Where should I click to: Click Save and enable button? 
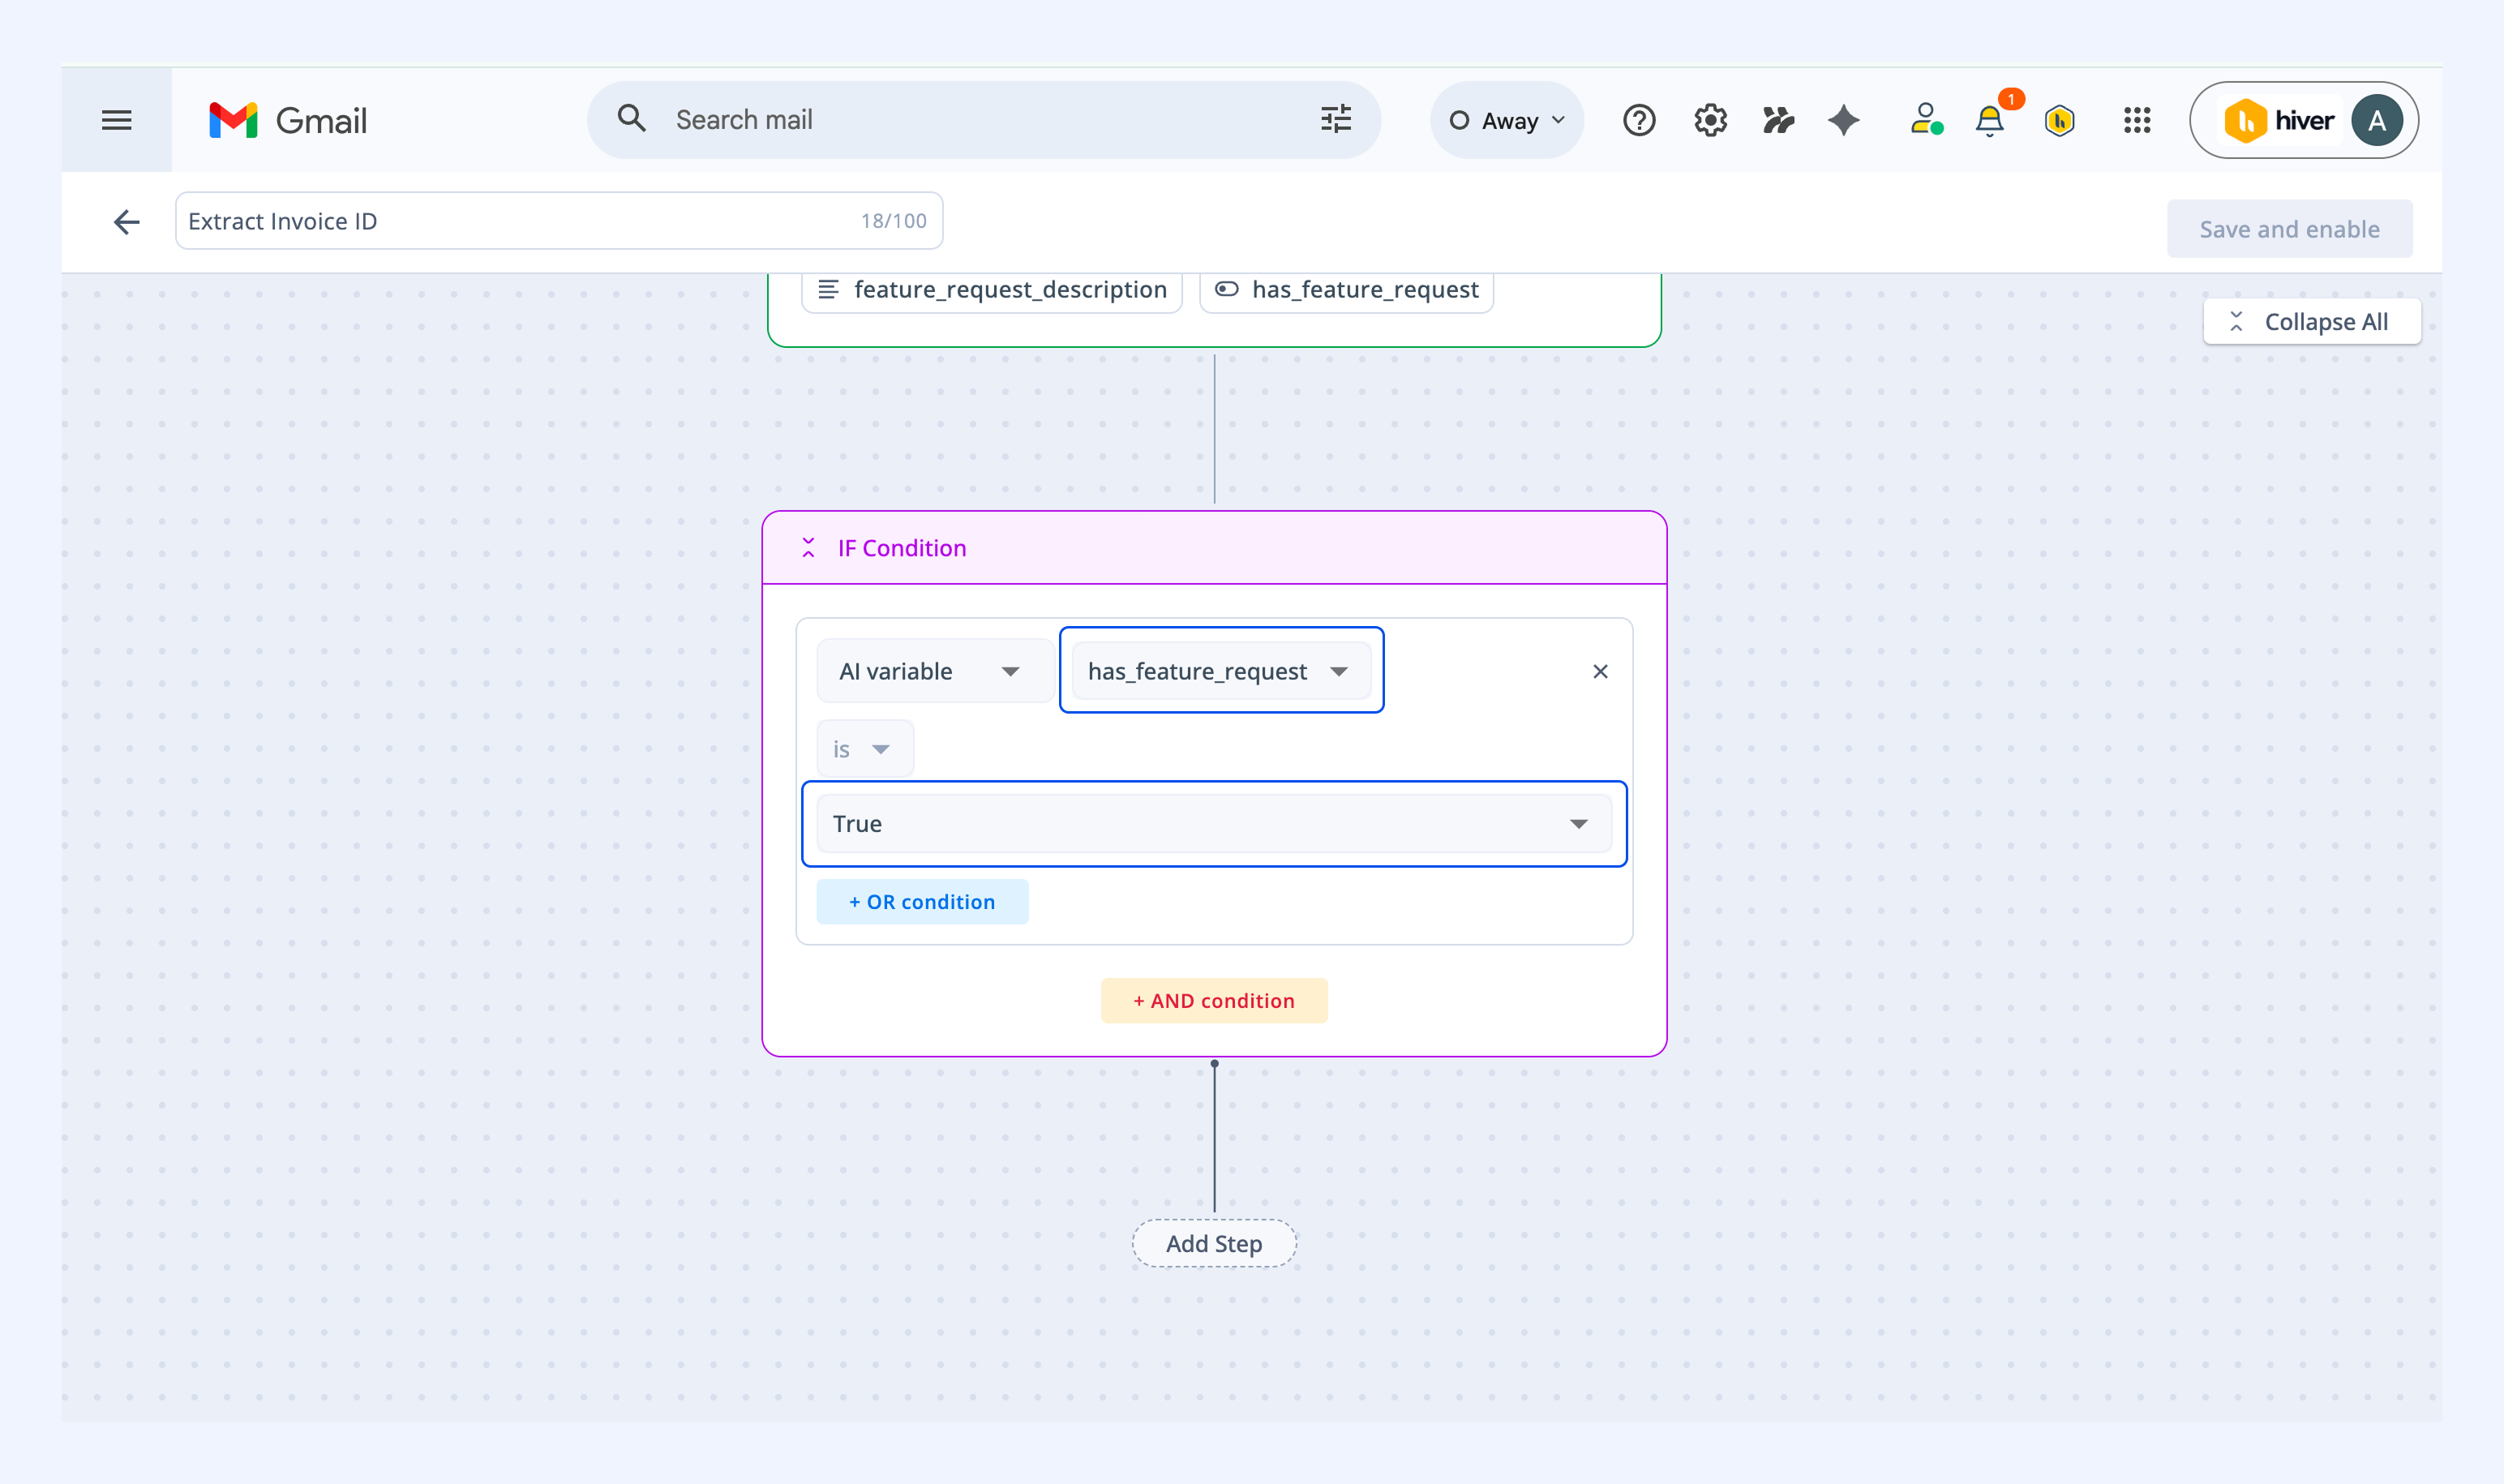(x=2288, y=229)
